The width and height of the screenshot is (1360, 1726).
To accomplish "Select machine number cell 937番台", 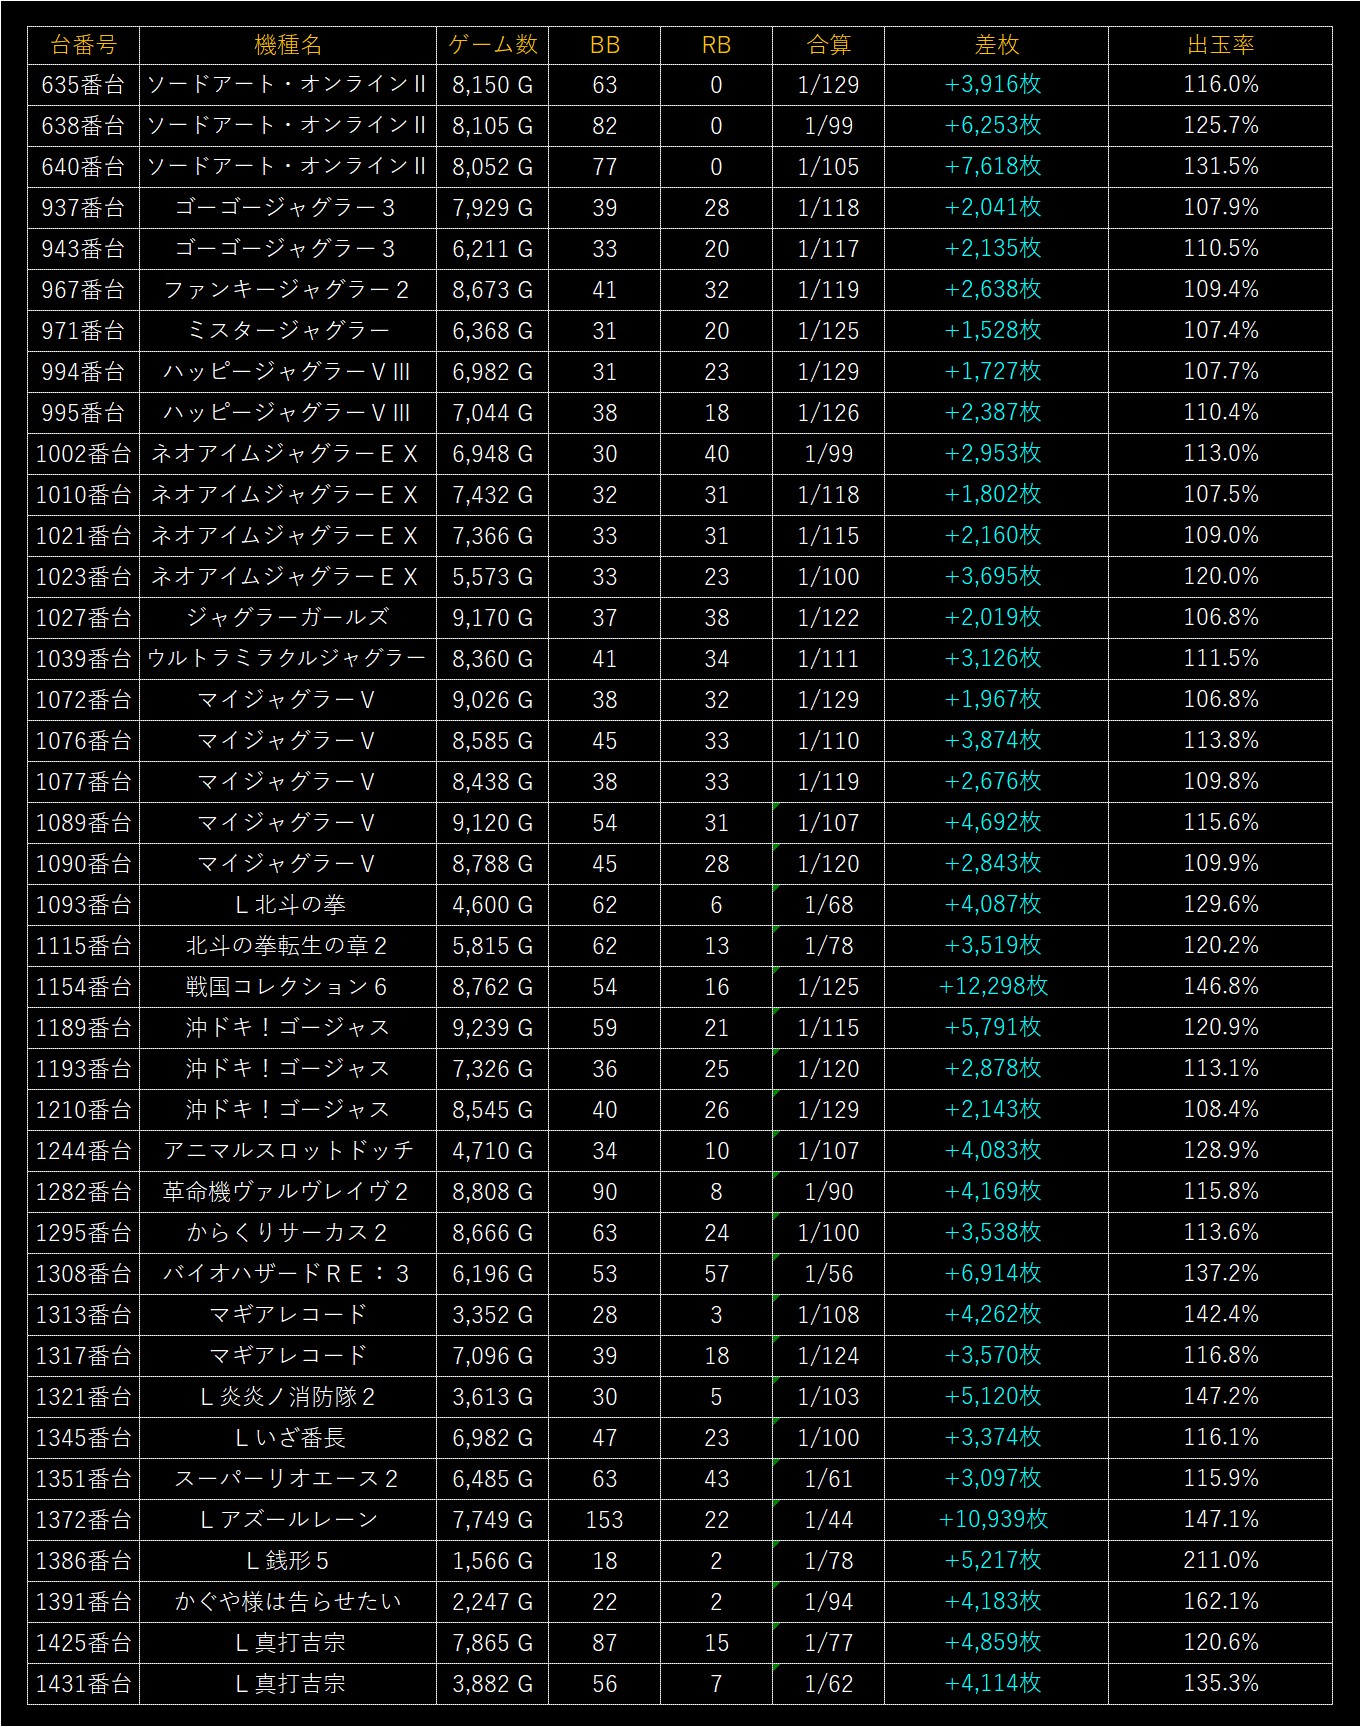I will 83,208.
